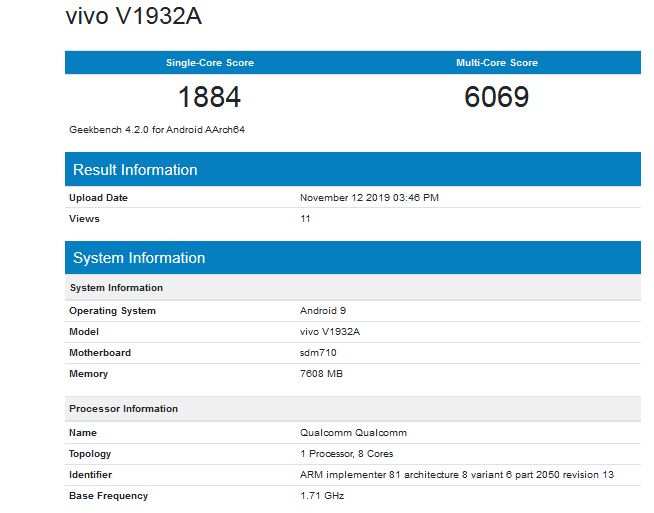This screenshot has width=654, height=513.
Task: Select the Qualcomm Qualcomm processor name
Action: [353, 433]
